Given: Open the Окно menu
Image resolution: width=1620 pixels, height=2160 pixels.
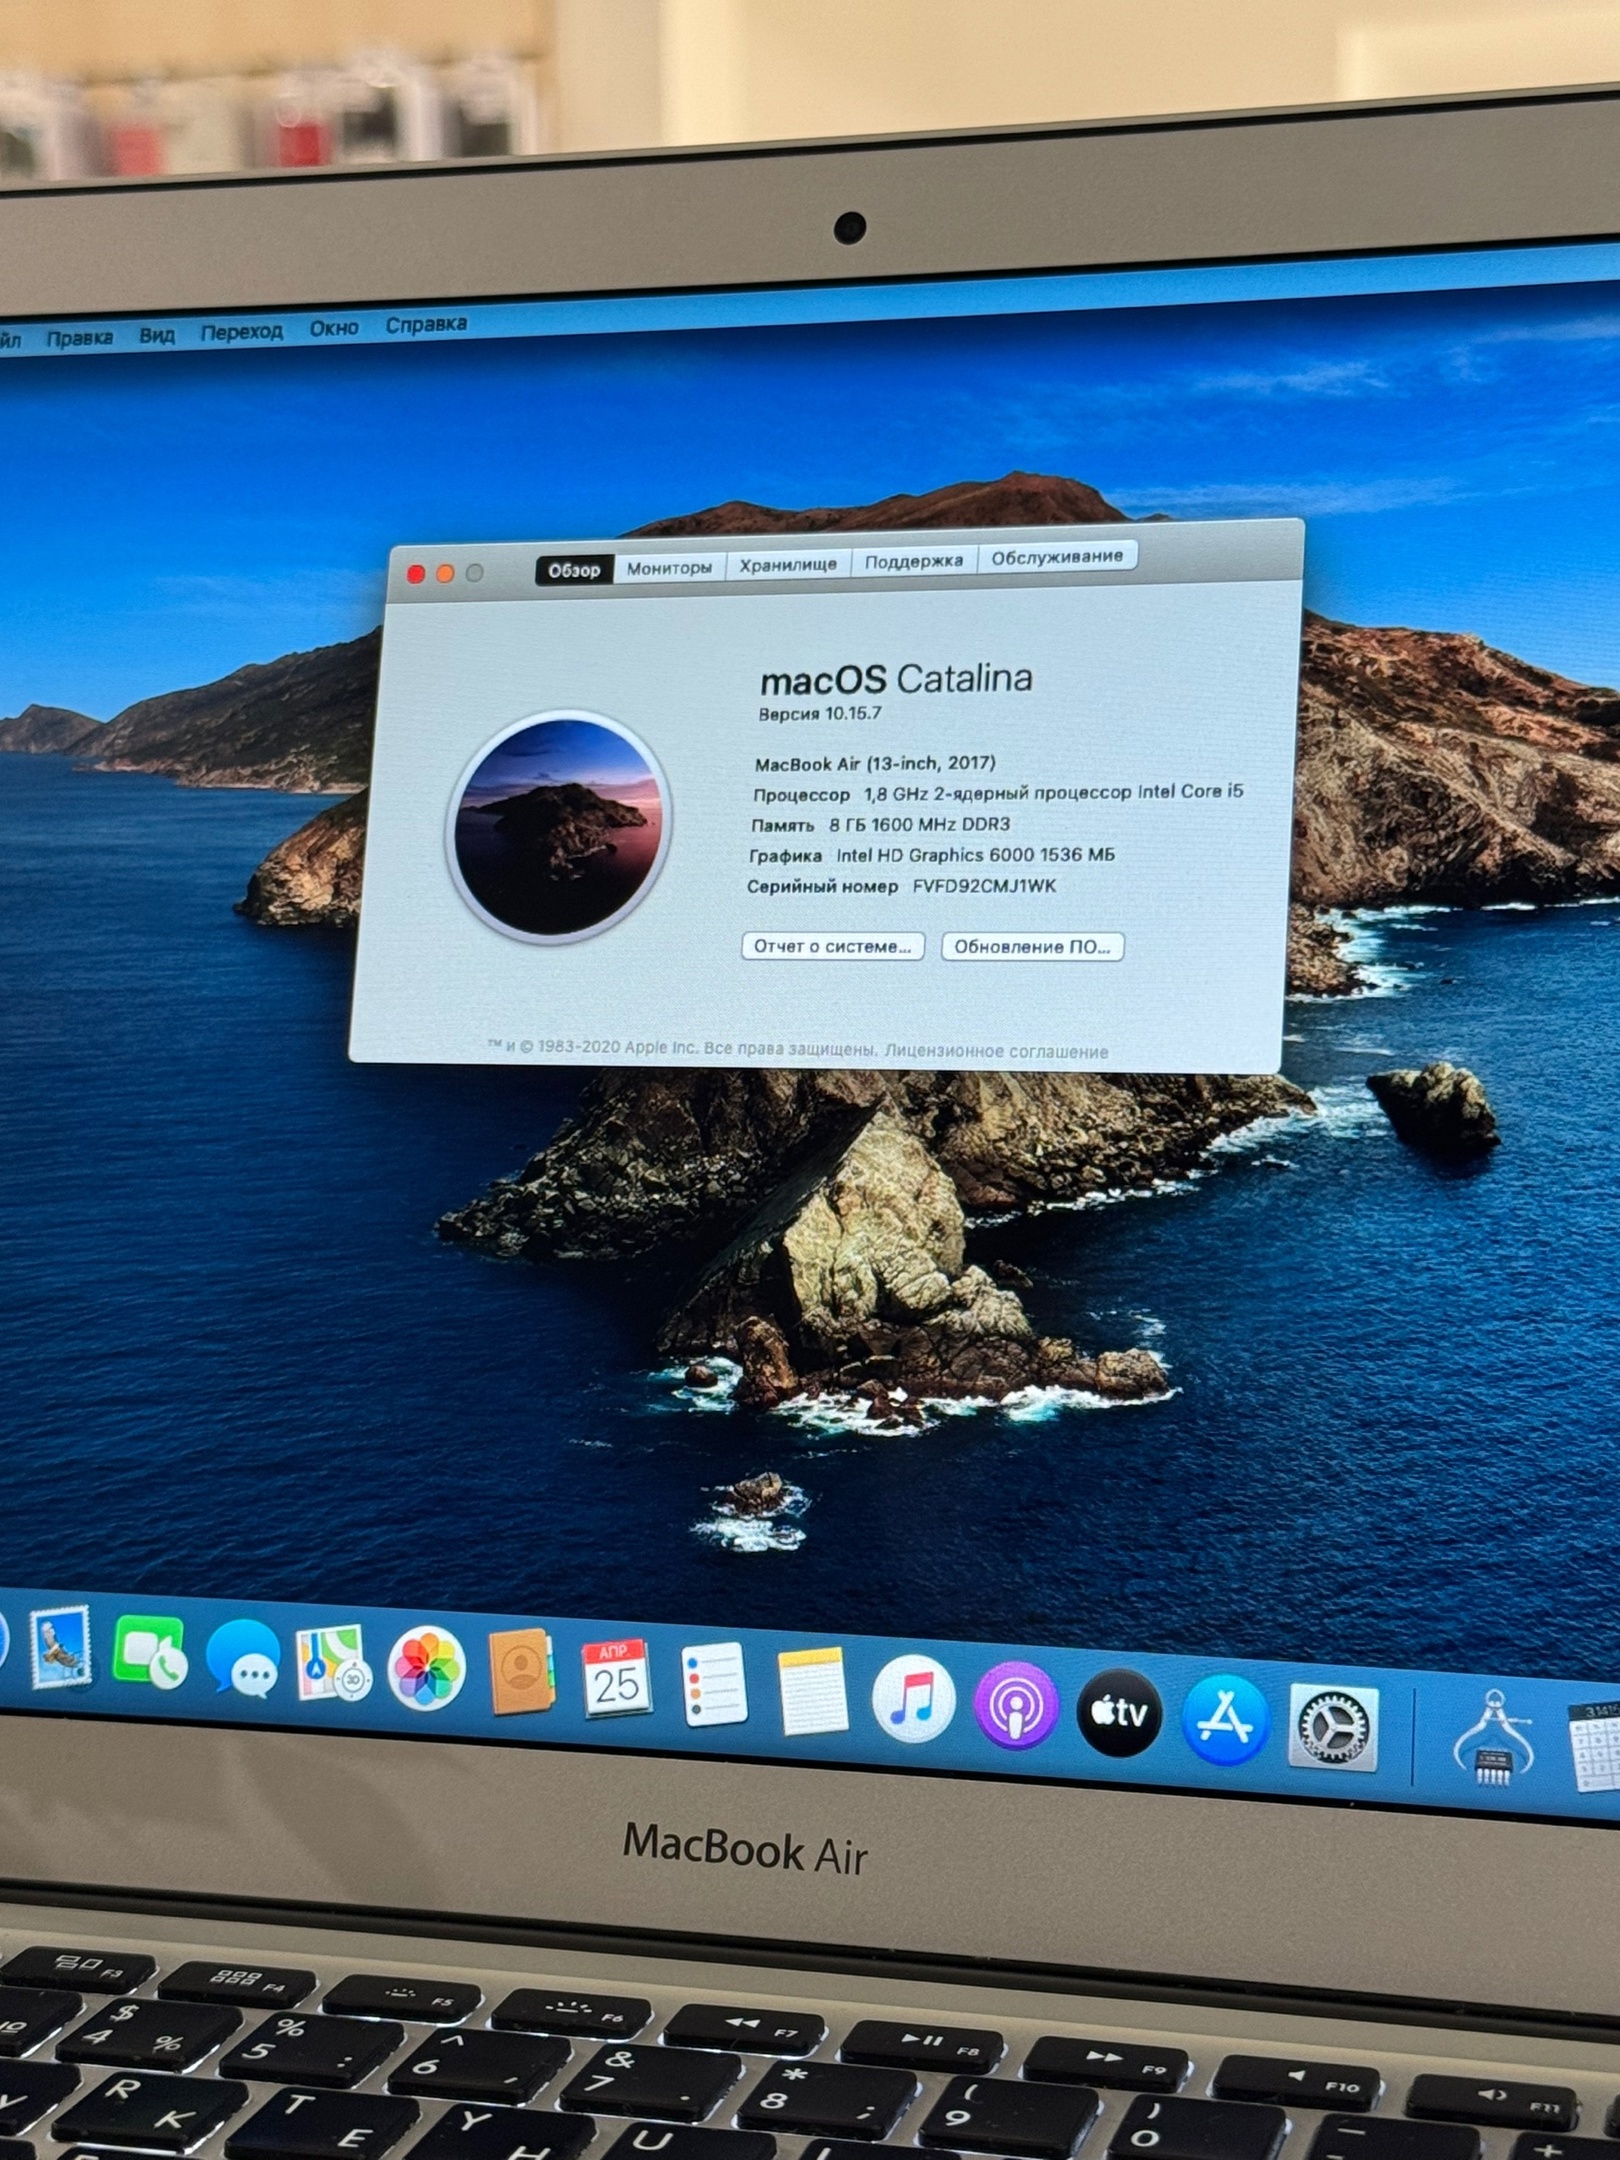Looking at the screenshot, I should point(334,328).
